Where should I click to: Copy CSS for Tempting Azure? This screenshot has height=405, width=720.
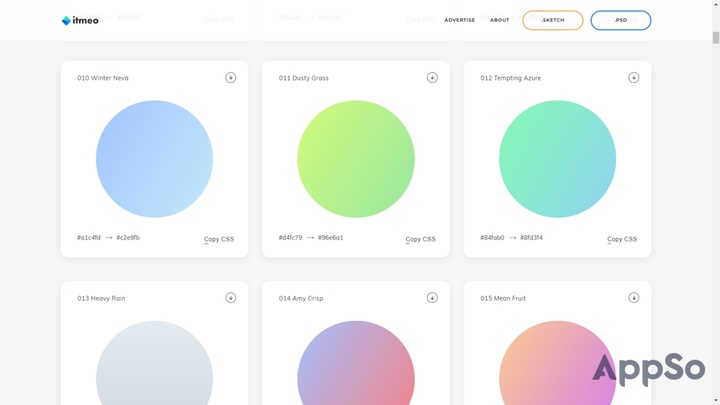point(622,239)
